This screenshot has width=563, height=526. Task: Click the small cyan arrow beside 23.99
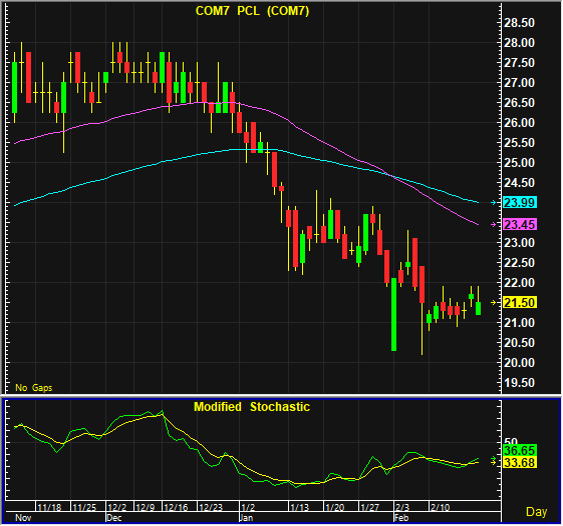point(494,203)
